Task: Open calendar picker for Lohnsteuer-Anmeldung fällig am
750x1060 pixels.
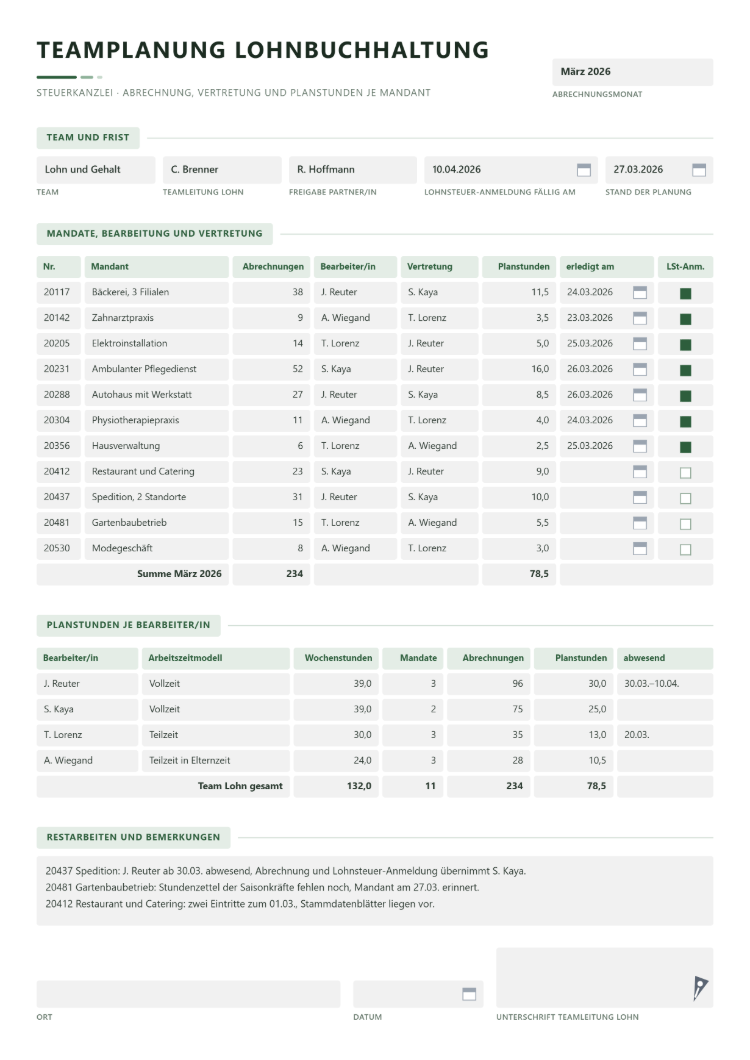Action: tap(584, 170)
